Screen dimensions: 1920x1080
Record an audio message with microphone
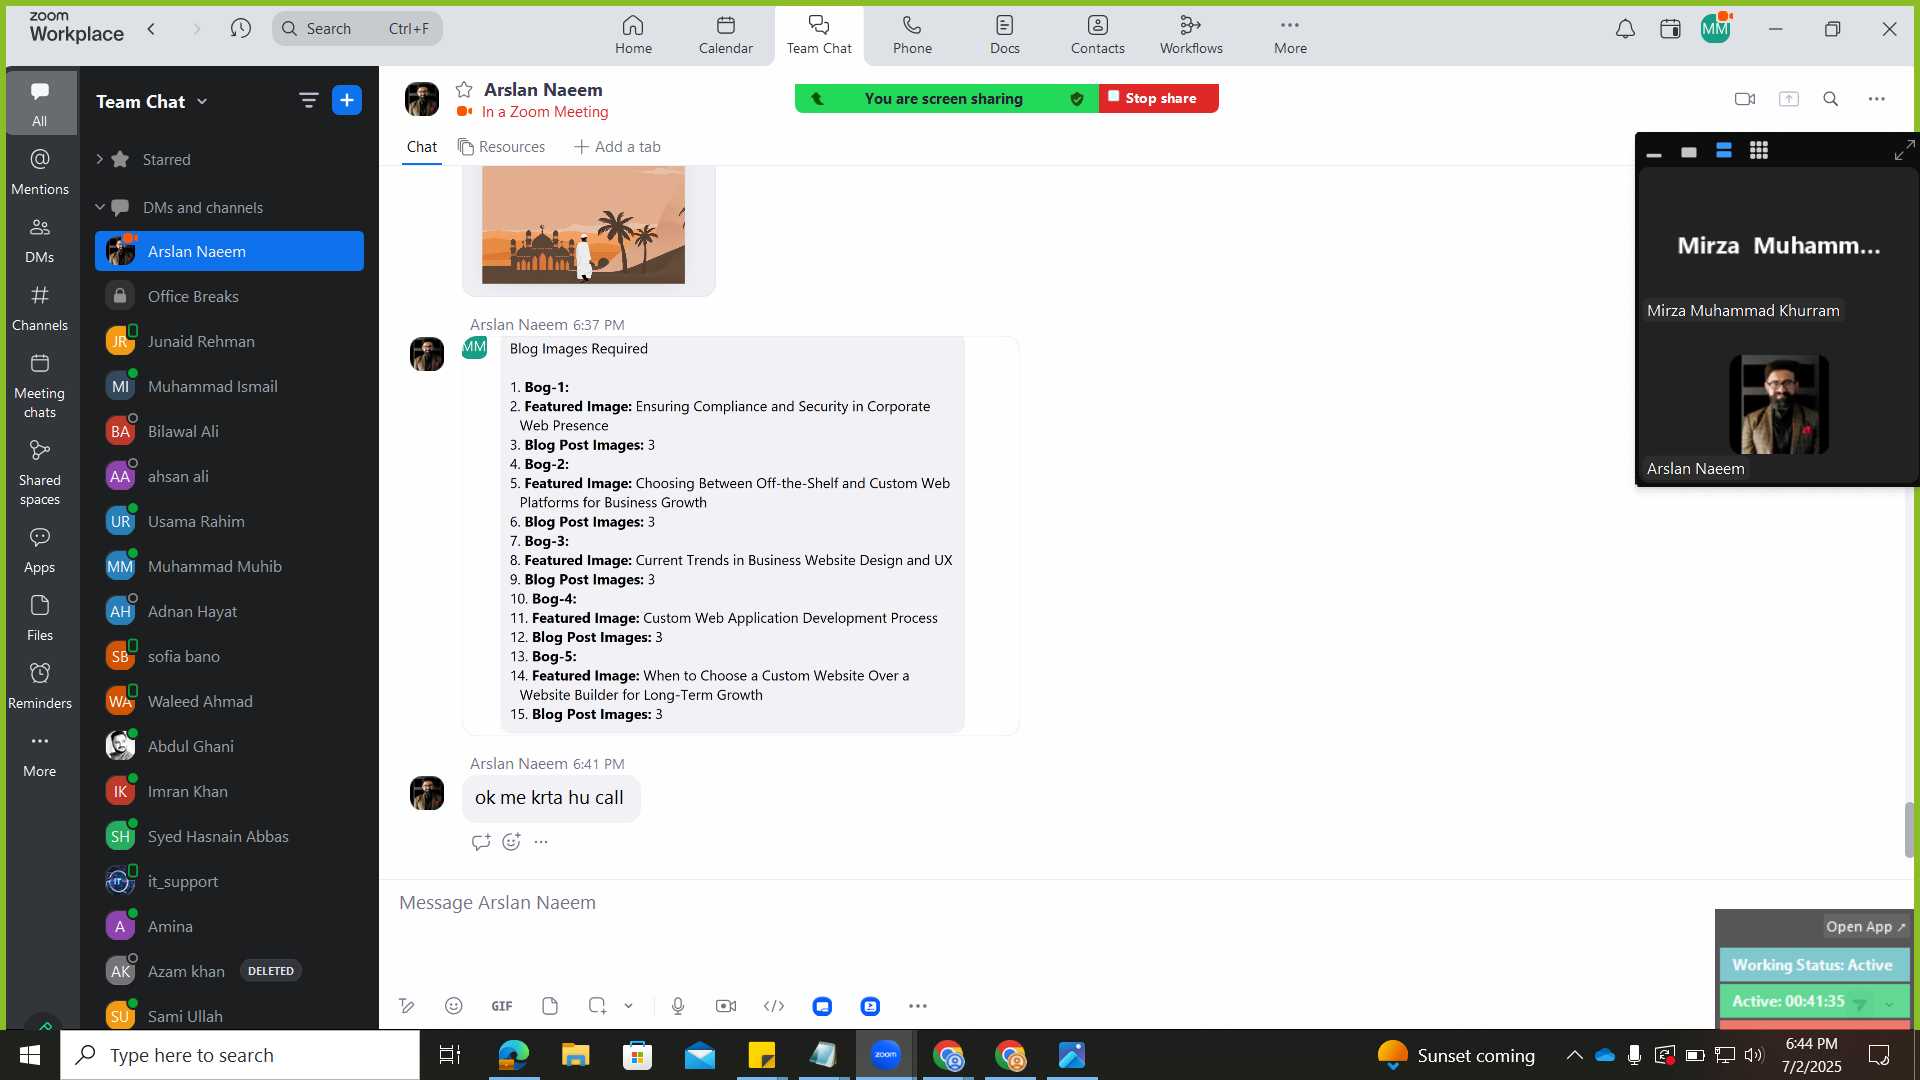678,1006
